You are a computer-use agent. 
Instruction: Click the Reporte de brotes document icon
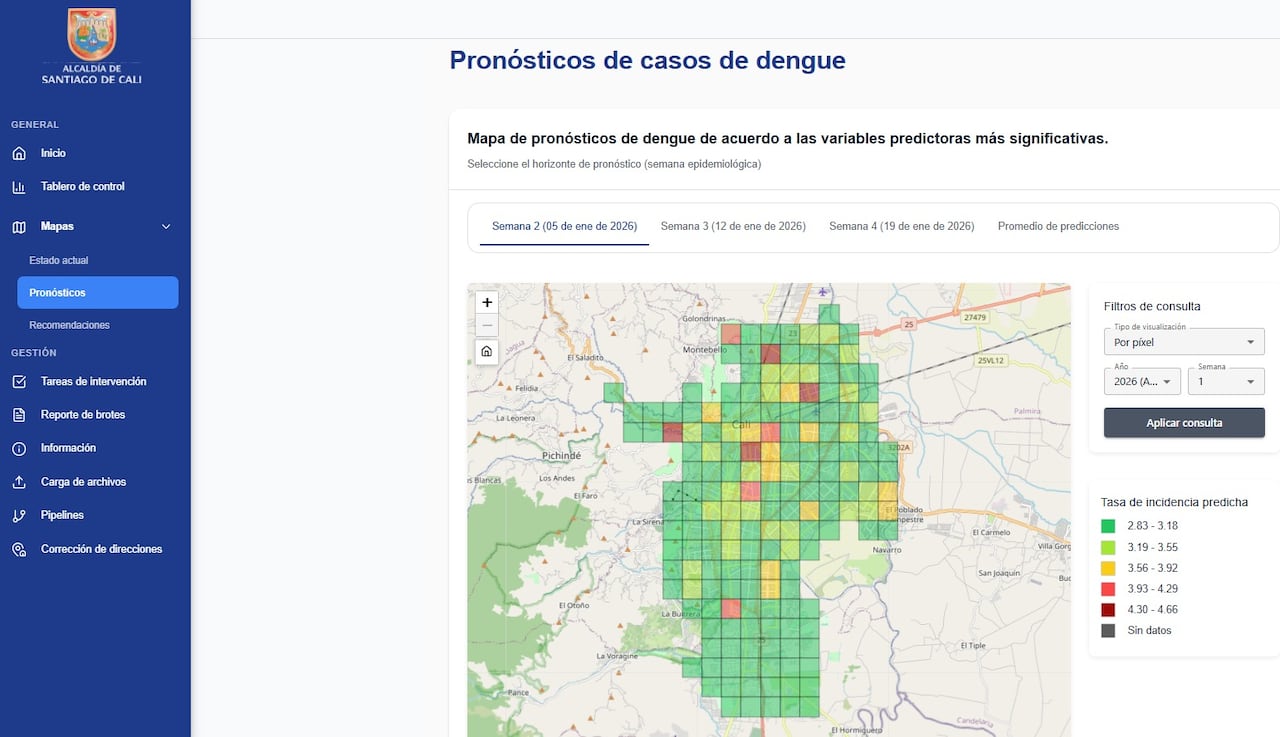pos(19,415)
